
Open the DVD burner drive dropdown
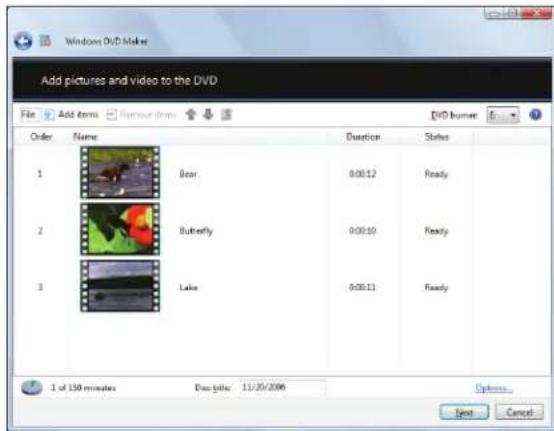click(503, 115)
